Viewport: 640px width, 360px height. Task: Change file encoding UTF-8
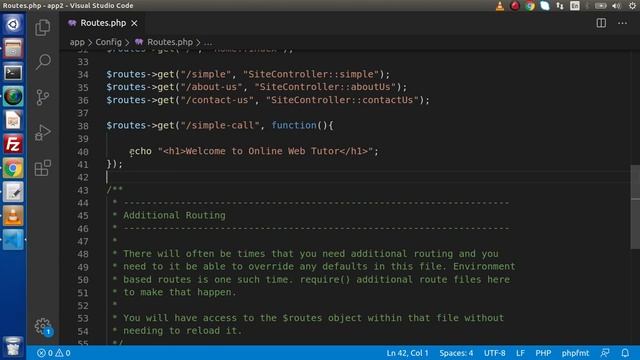tap(494, 353)
